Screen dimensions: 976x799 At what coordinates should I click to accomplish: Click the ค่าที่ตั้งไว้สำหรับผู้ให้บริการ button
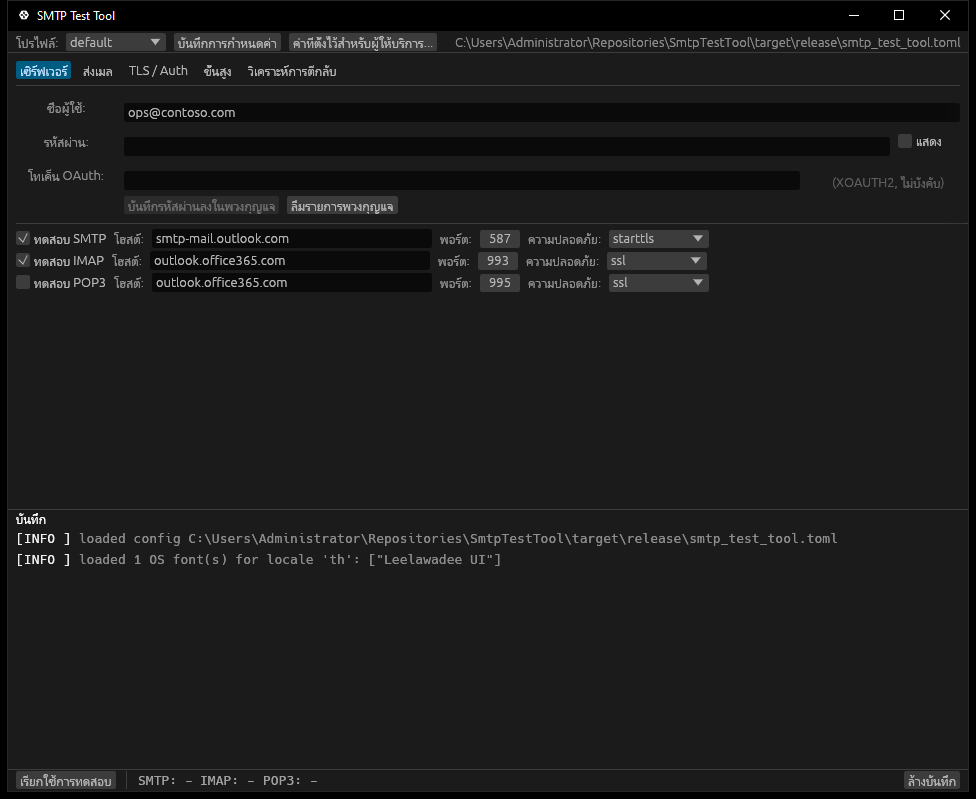363,42
